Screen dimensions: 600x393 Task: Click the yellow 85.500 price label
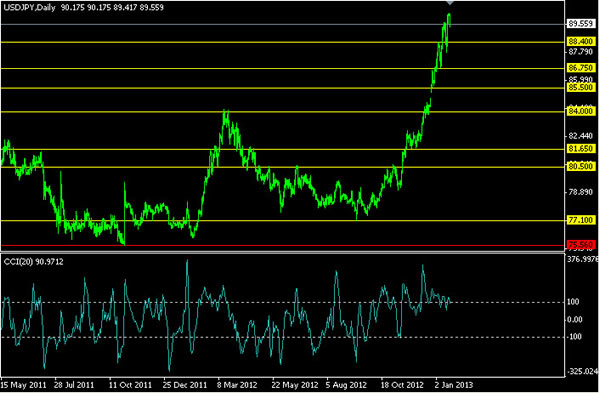580,88
